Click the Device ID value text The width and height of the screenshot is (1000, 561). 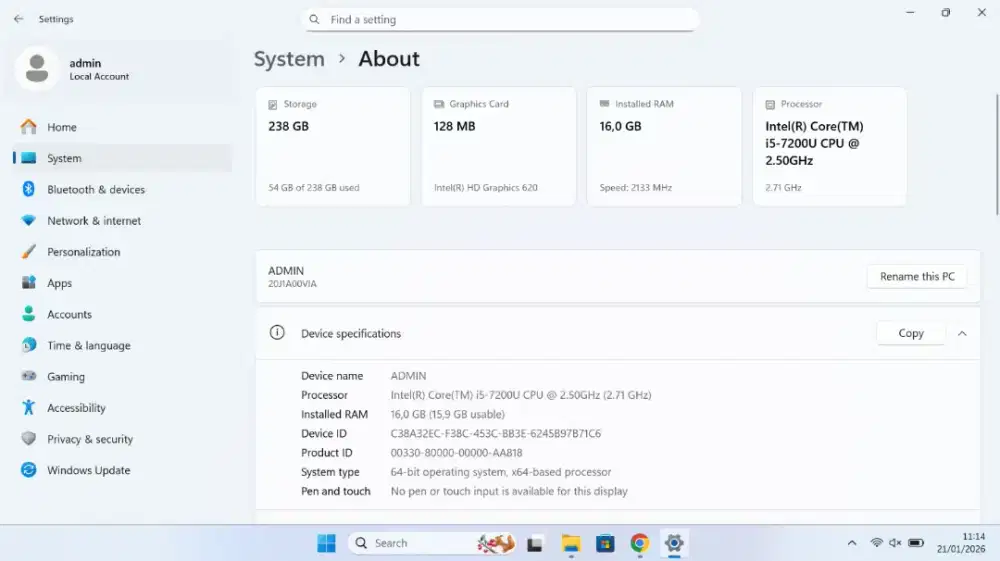[x=496, y=434]
